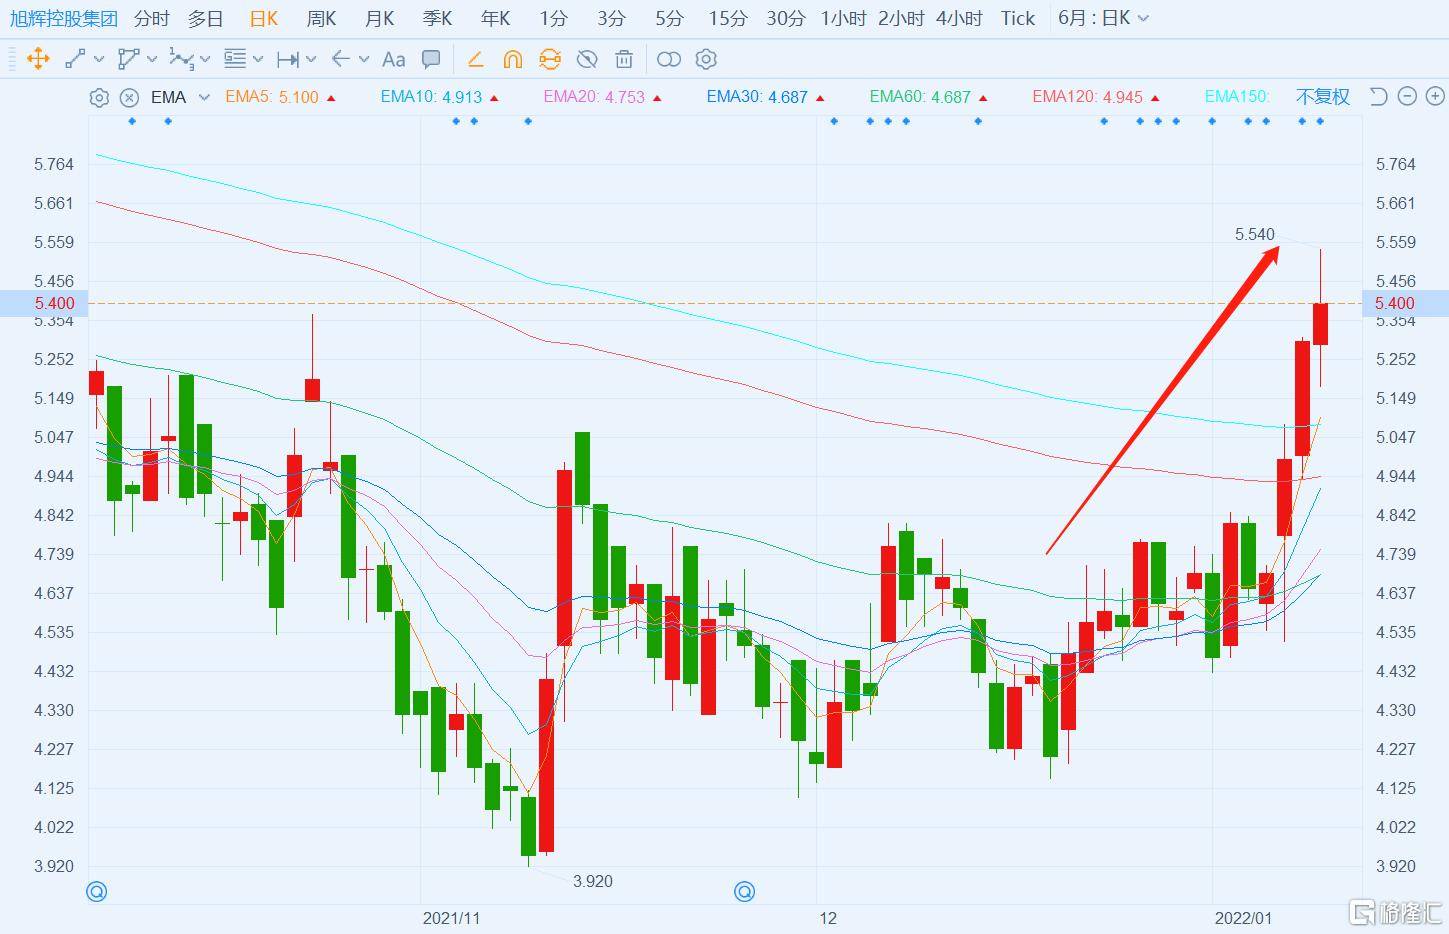
Task: Click the zoom out minus icon
Action: (x=1407, y=97)
